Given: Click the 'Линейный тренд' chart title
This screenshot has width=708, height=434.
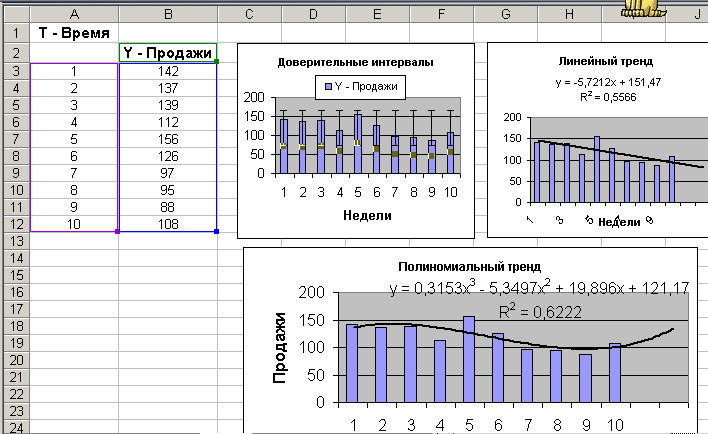Looking at the screenshot, I should 597,60.
